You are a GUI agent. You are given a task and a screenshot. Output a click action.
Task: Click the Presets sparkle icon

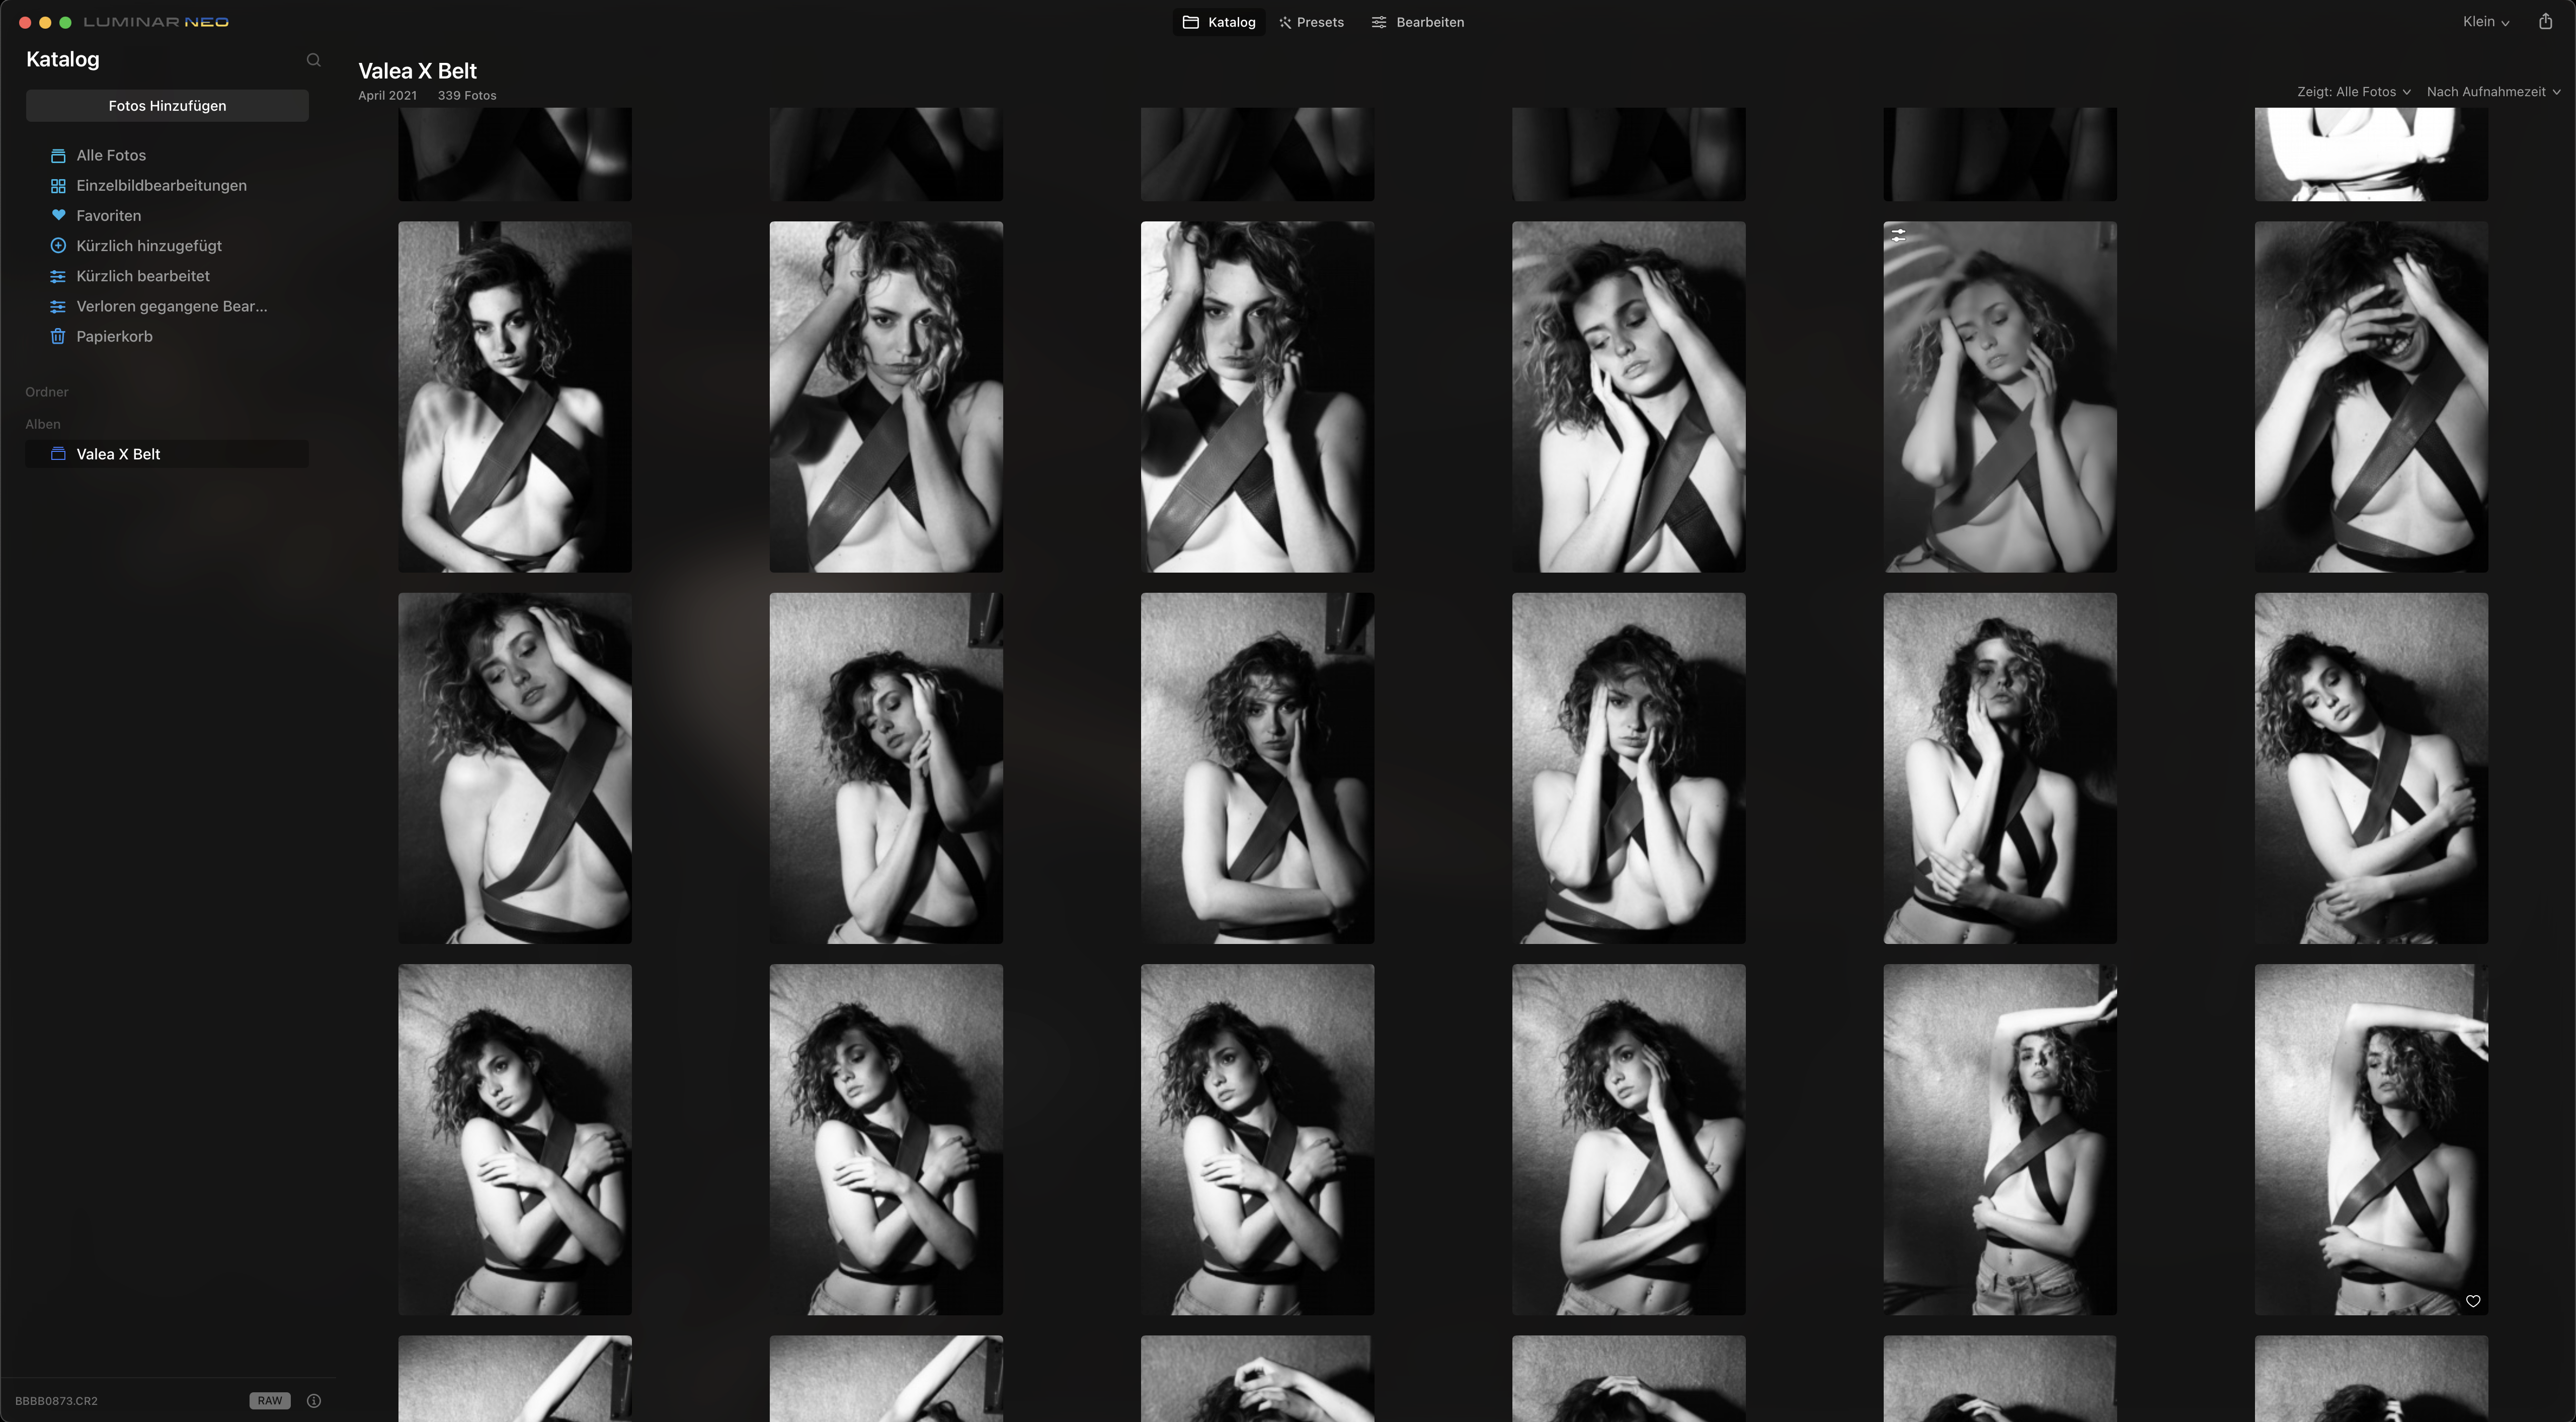click(1285, 22)
